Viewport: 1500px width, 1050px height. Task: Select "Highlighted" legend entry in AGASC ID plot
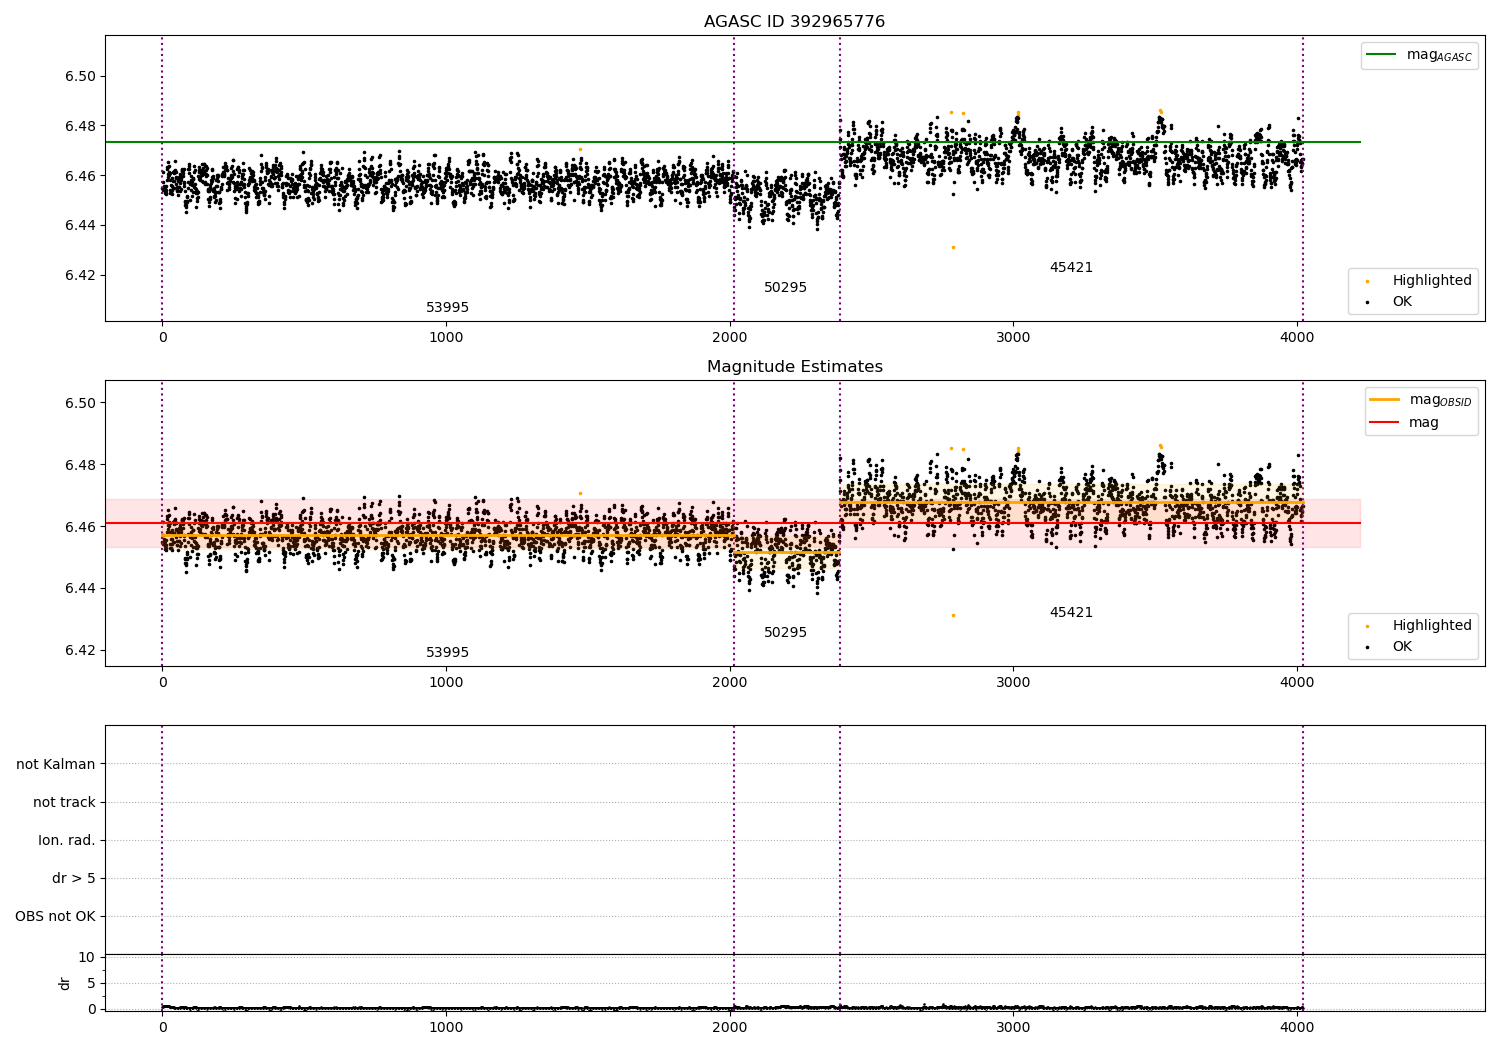(x=1420, y=281)
